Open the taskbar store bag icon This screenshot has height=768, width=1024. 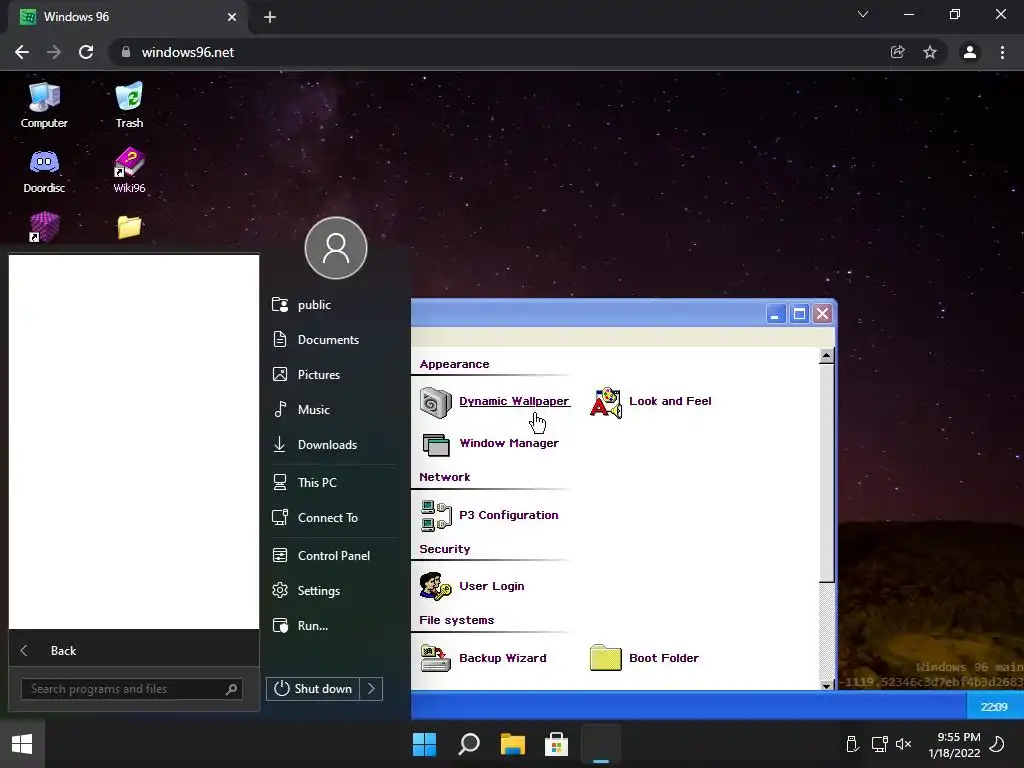pyautogui.click(x=556, y=744)
